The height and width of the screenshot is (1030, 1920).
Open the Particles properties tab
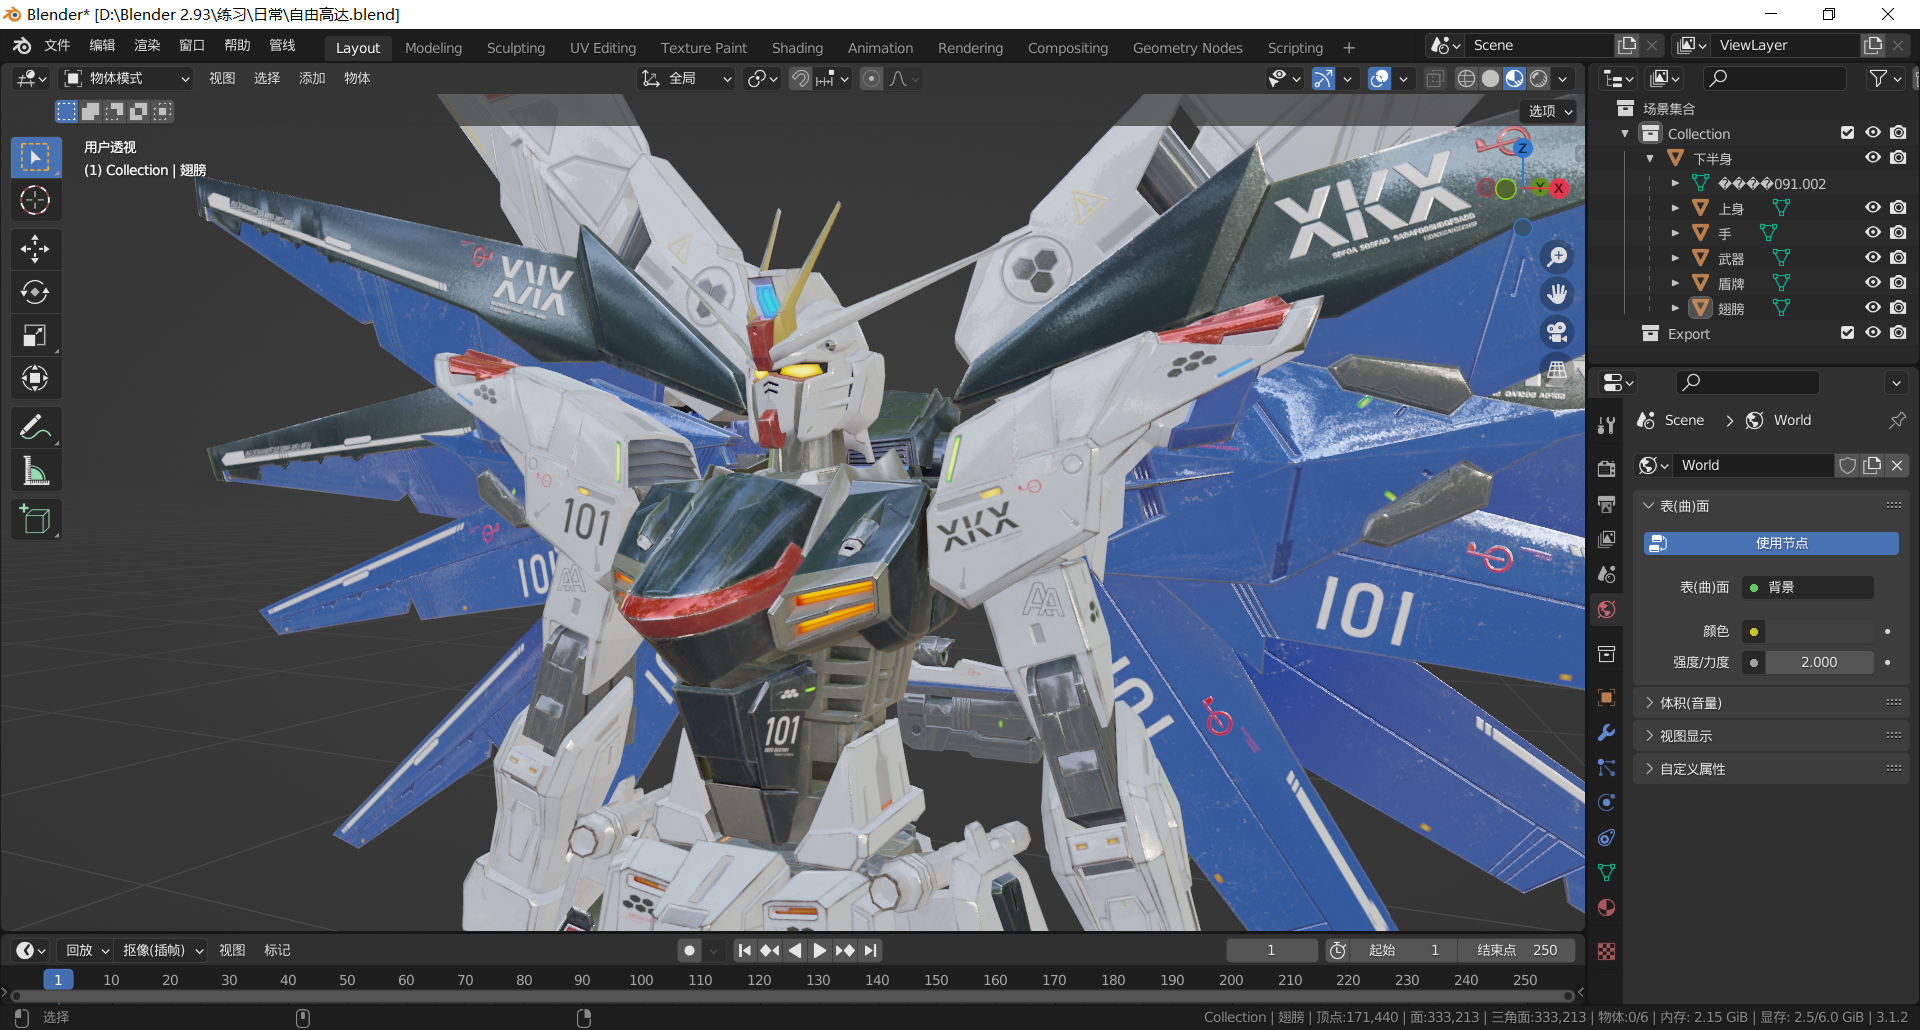(1606, 767)
